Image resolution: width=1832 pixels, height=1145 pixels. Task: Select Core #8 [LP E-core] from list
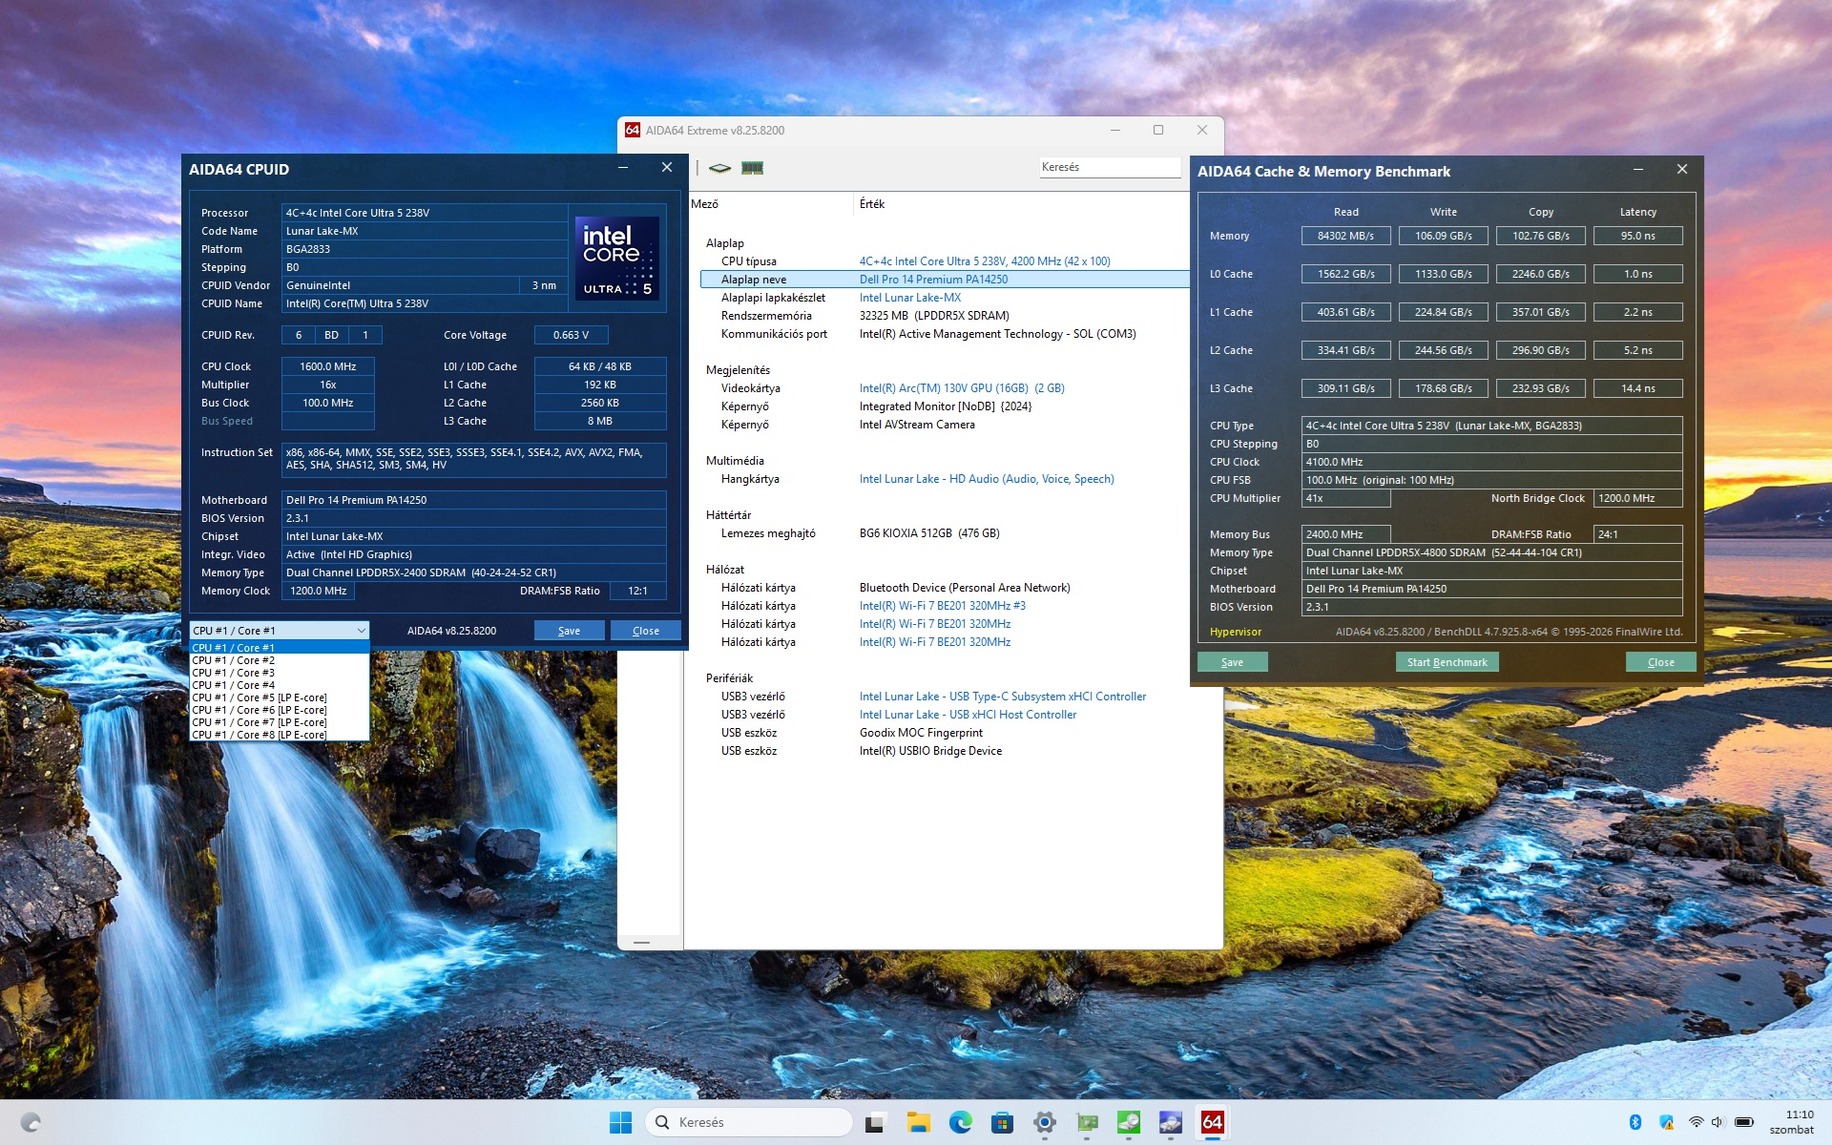pos(279,735)
